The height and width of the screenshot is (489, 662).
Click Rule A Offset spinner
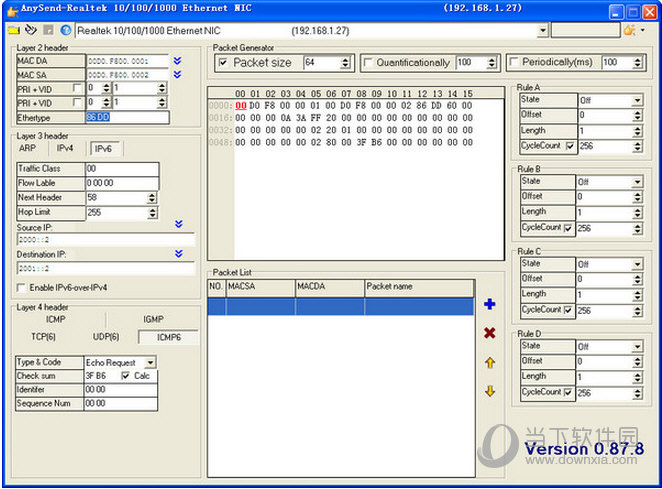pyautogui.click(x=638, y=115)
